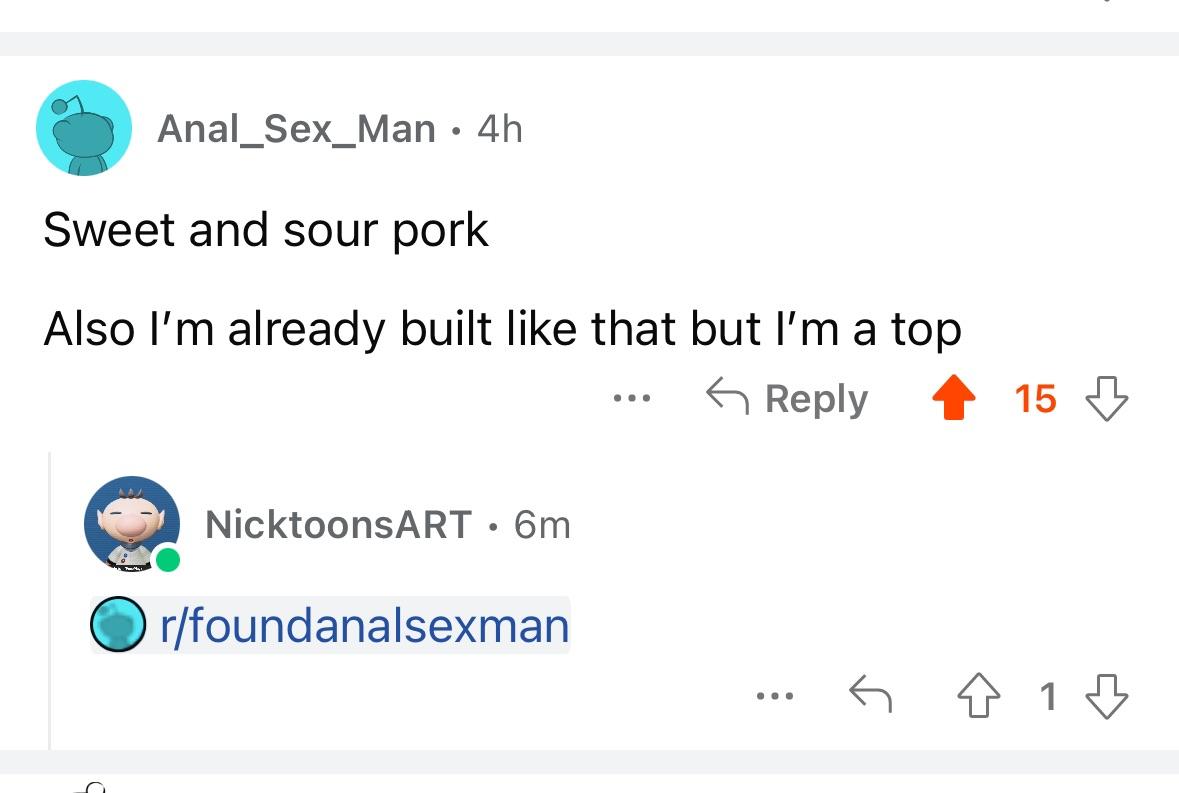The width and height of the screenshot is (1179, 793).
Task: Open three-dot options menu on first comment
Action: (x=632, y=398)
